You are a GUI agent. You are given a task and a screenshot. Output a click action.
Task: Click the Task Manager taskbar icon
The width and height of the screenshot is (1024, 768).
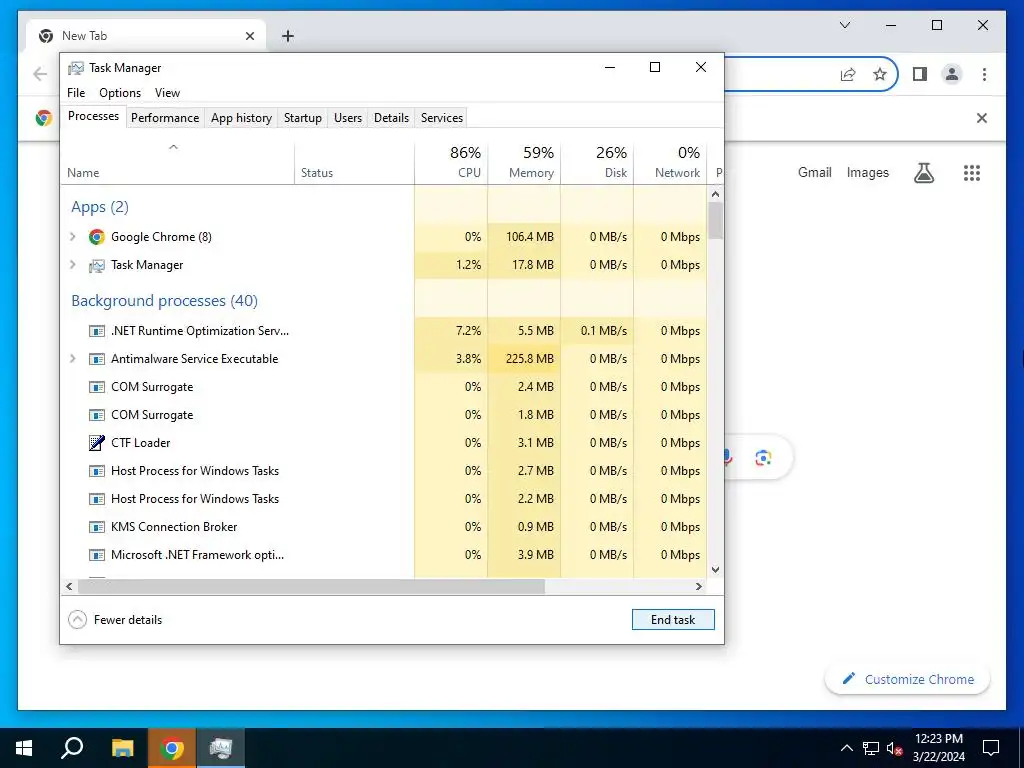click(x=221, y=748)
